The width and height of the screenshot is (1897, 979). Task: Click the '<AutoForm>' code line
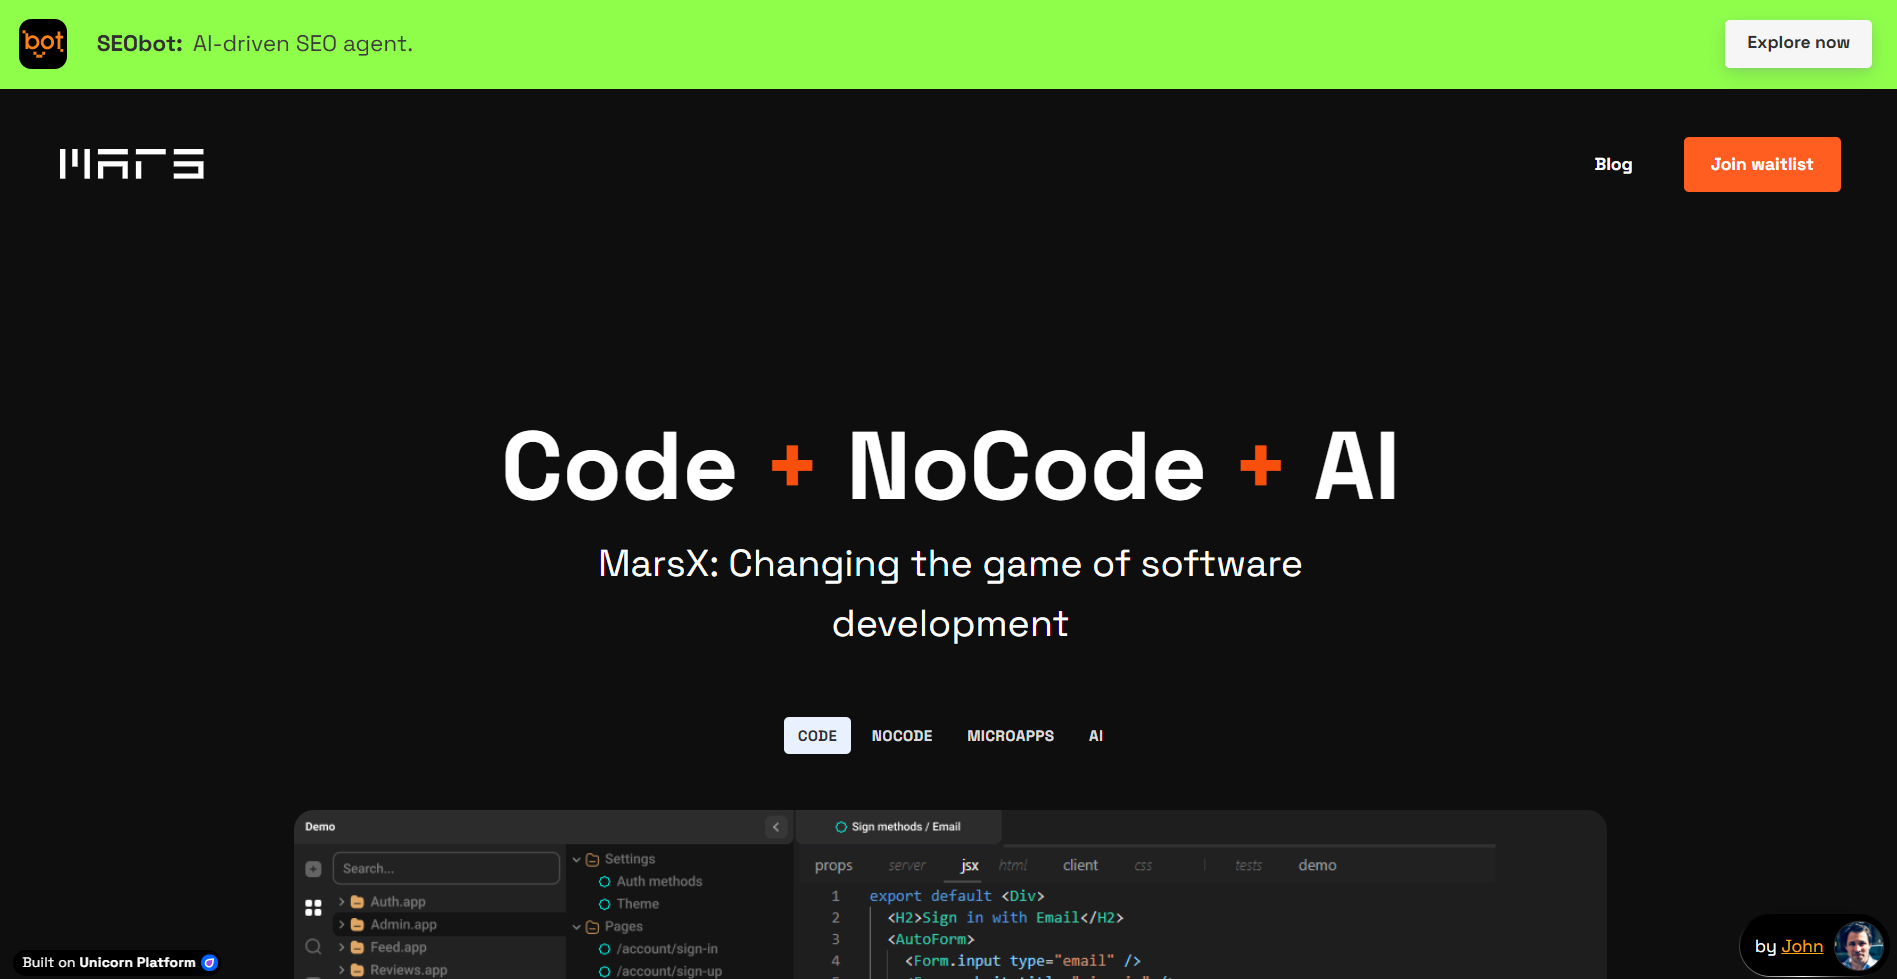coord(931,939)
